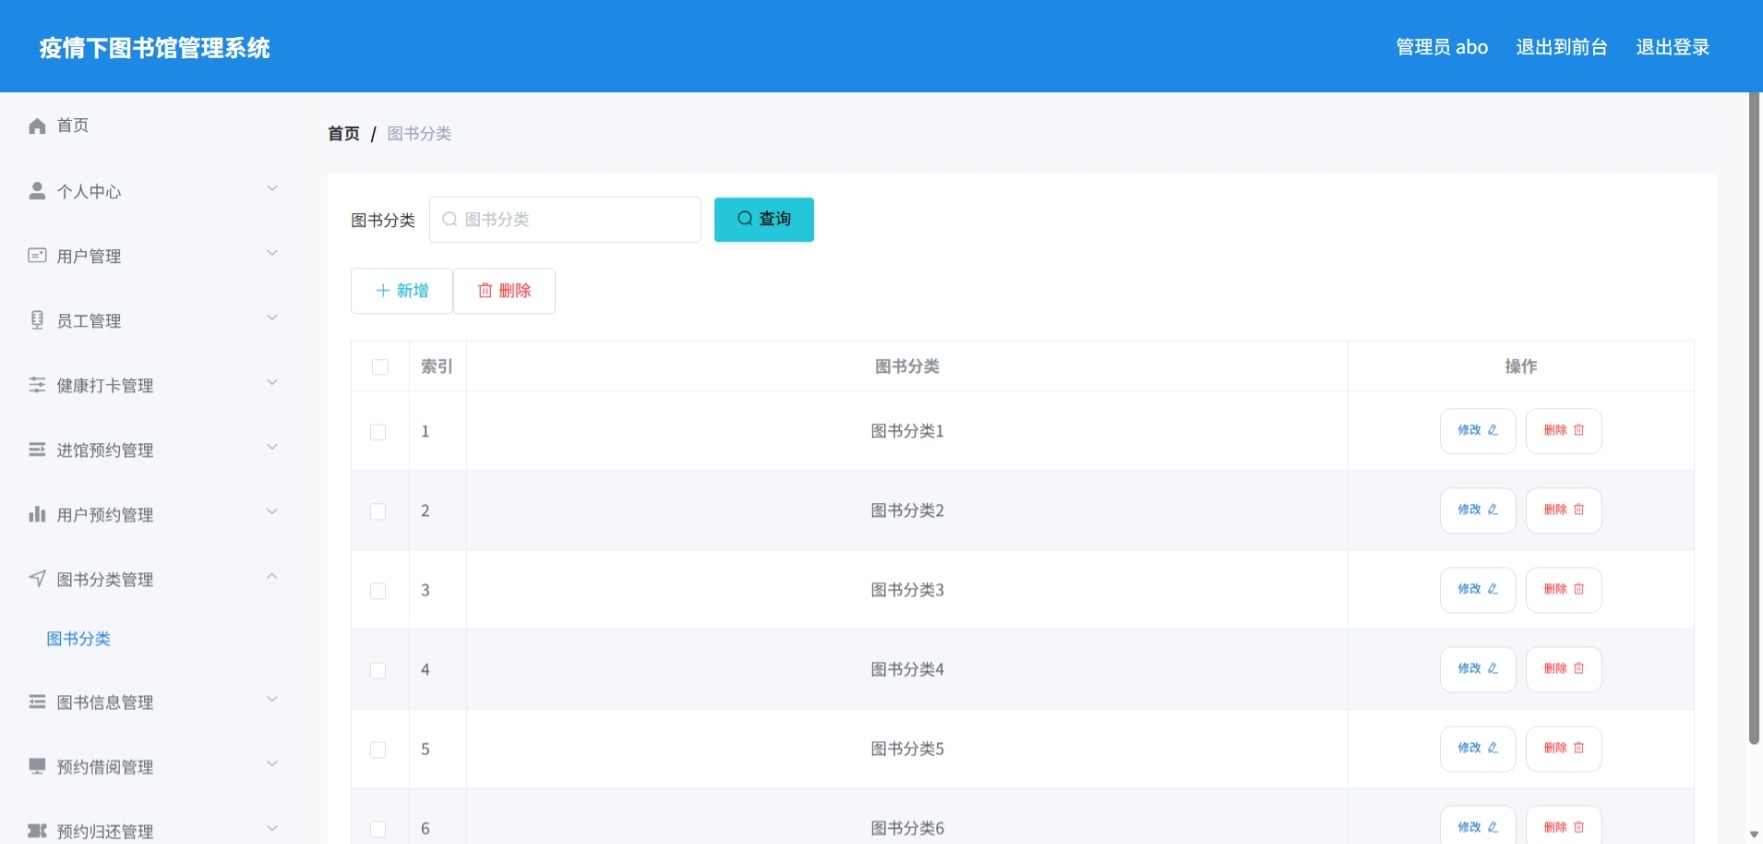The image size is (1763, 844).
Task: Click the 索引 column header
Action: click(x=437, y=366)
